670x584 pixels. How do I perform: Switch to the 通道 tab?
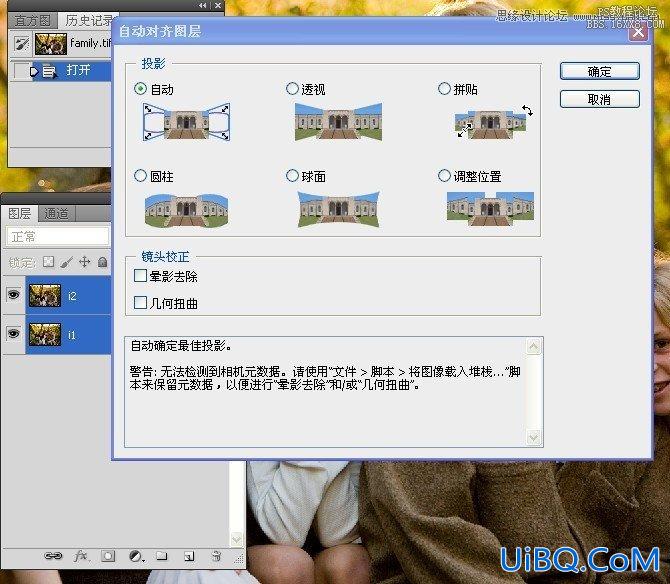coord(56,213)
